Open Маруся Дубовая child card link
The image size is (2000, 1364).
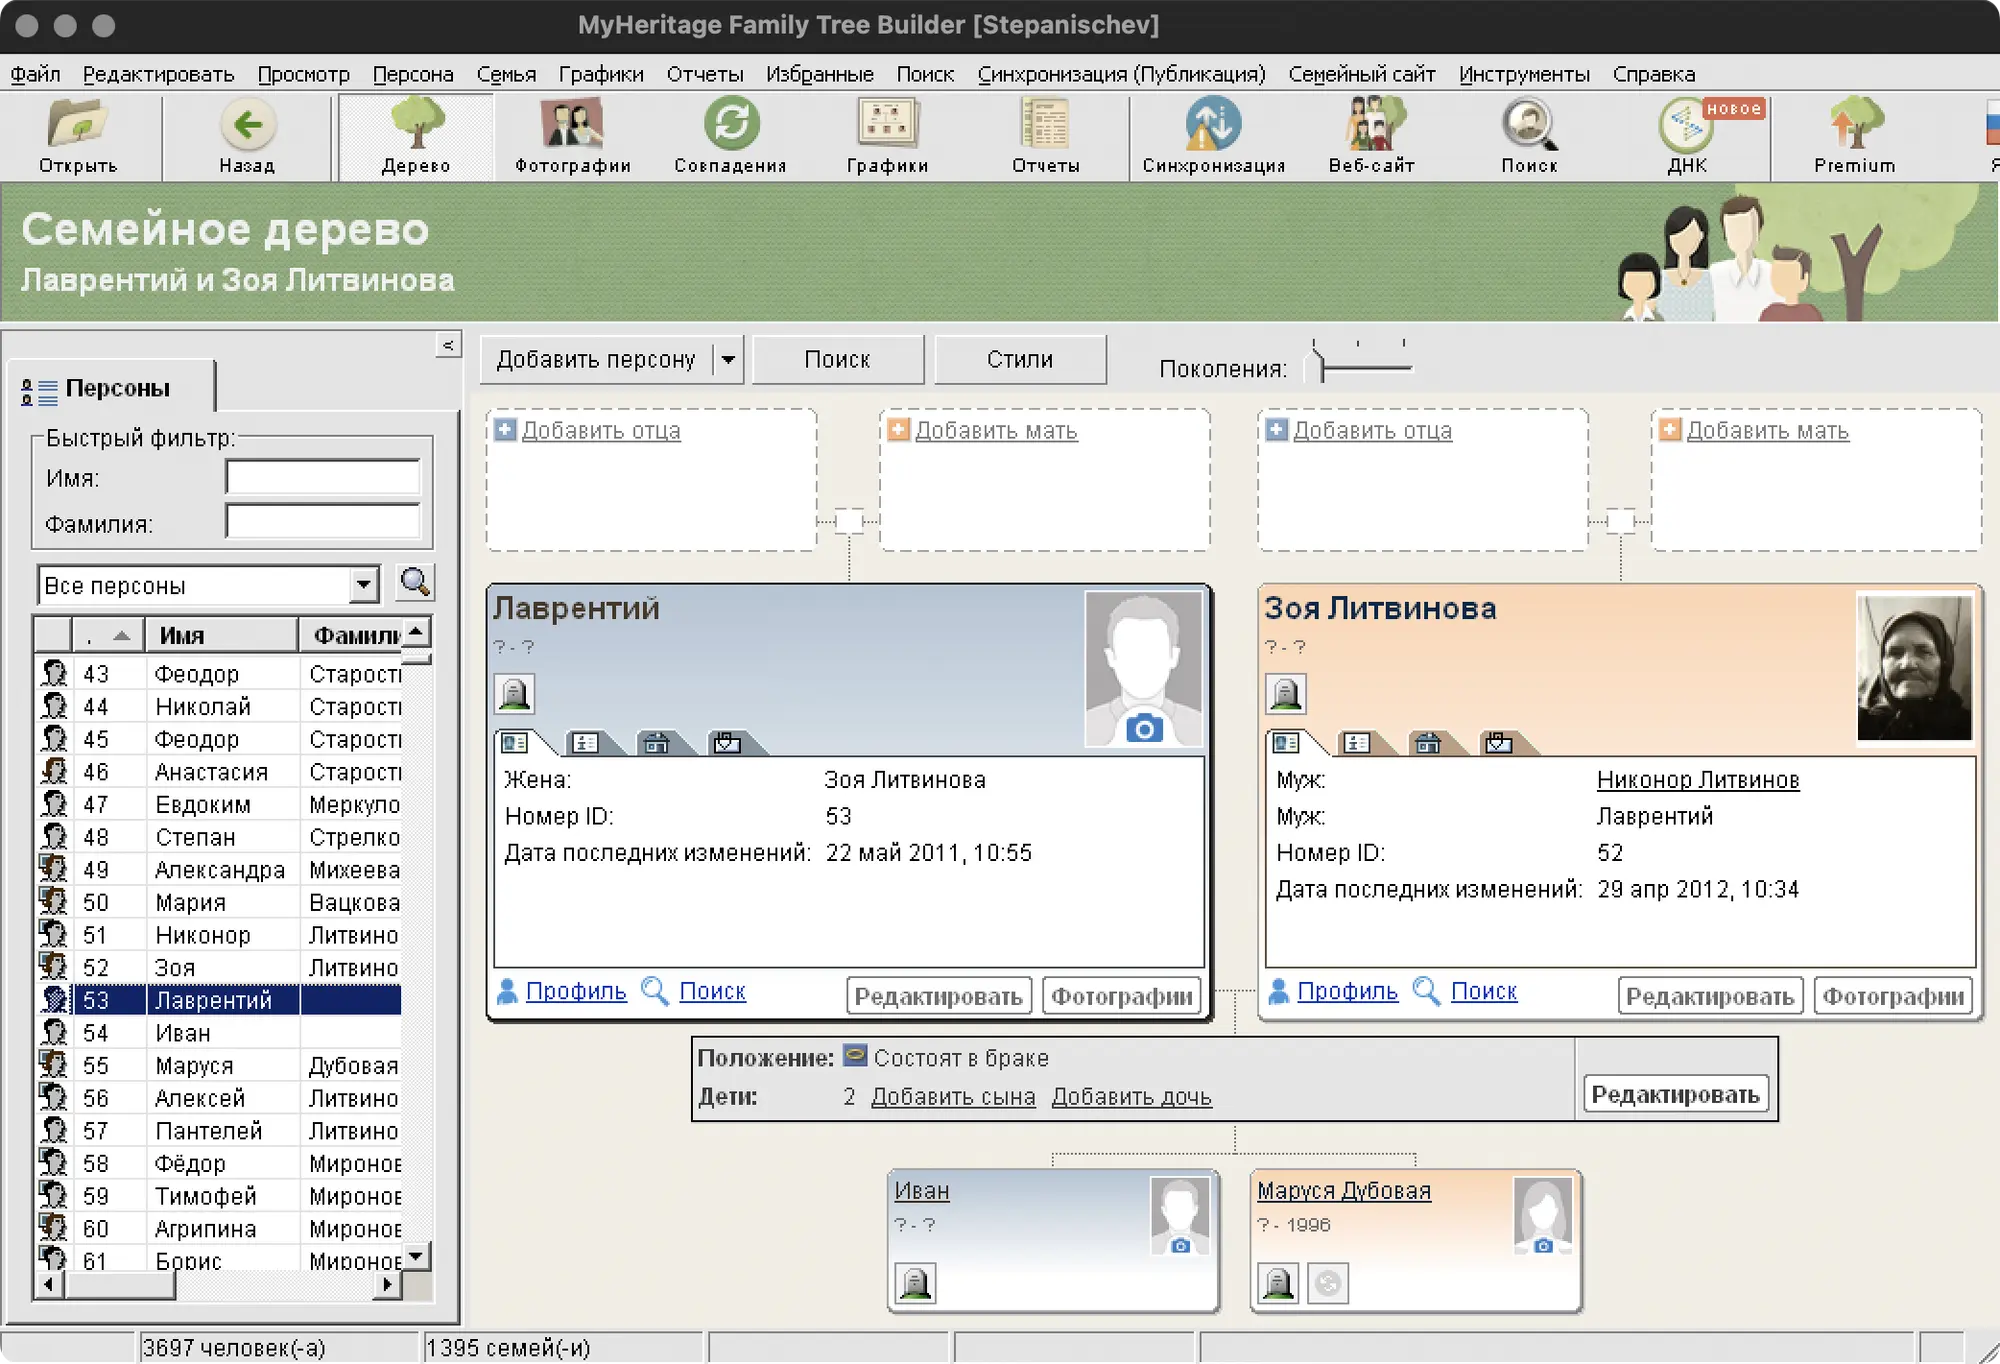pos(1344,1191)
